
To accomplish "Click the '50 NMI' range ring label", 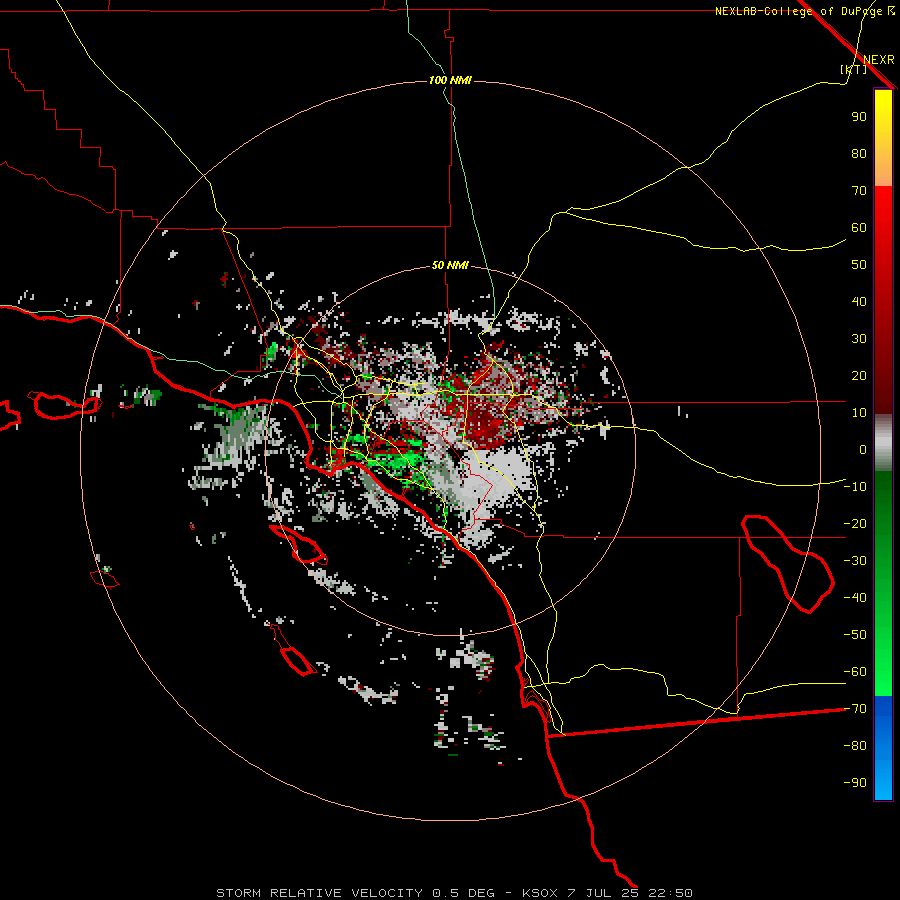I will pyautogui.click(x=451, y=265).
